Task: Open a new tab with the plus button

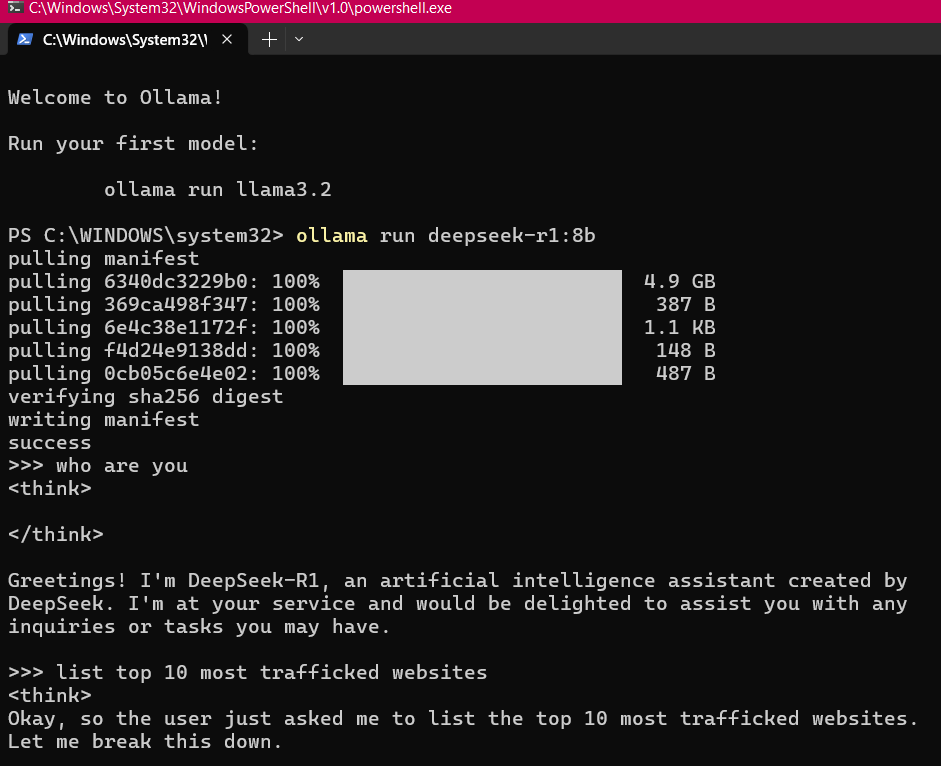Action: [268, 40]
